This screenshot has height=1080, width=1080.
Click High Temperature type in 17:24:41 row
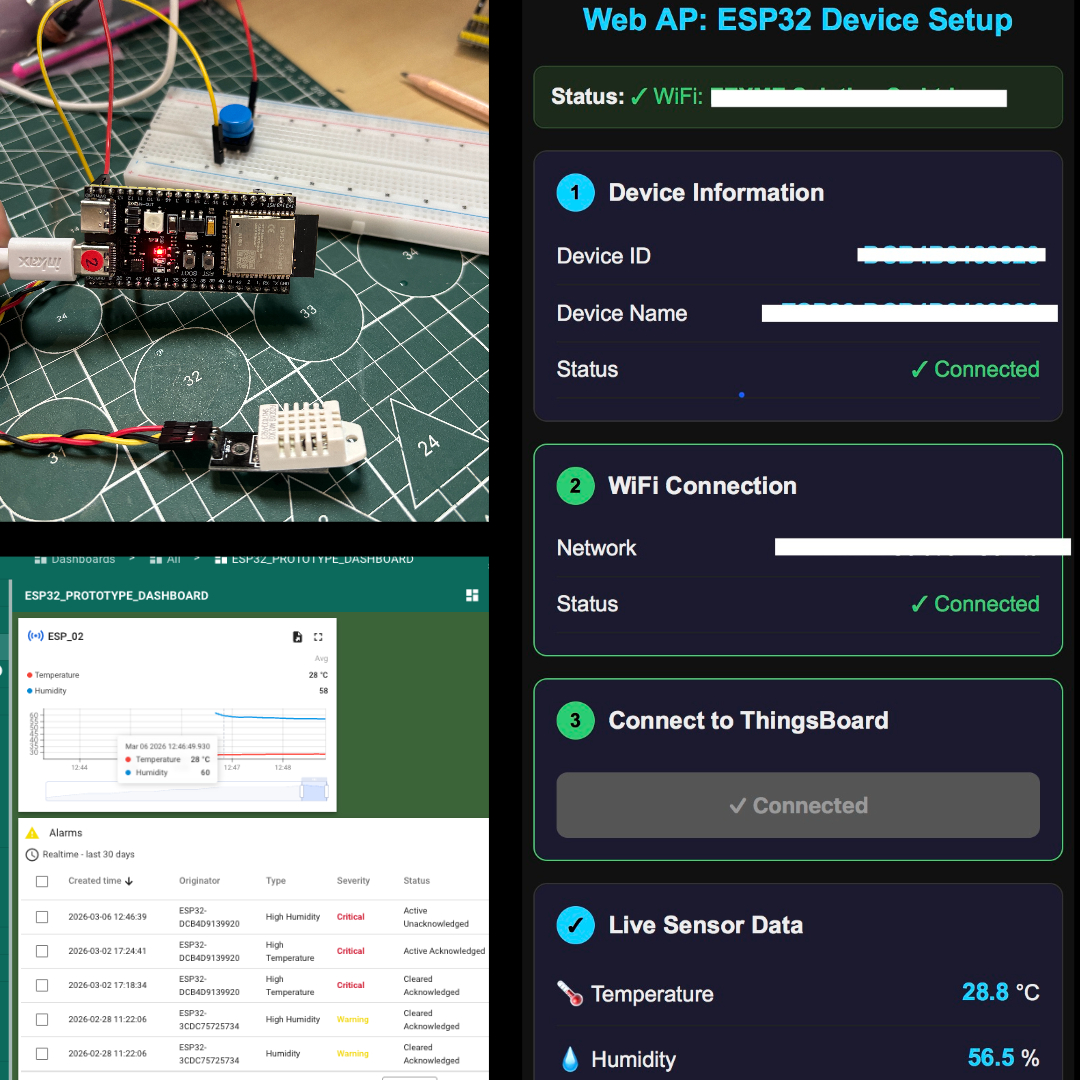coord(290,951)
